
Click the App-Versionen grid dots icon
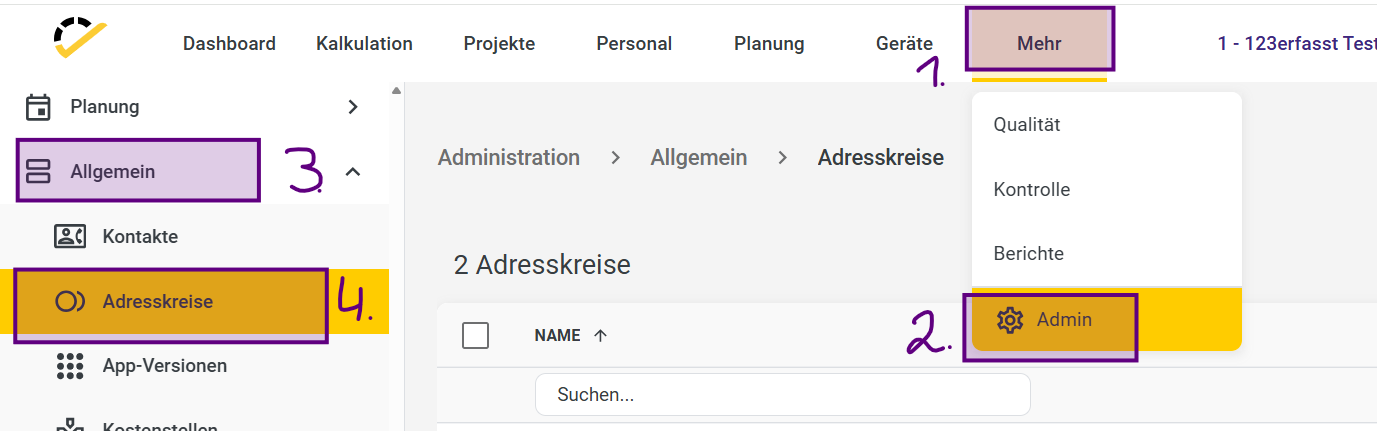(69, 366)
